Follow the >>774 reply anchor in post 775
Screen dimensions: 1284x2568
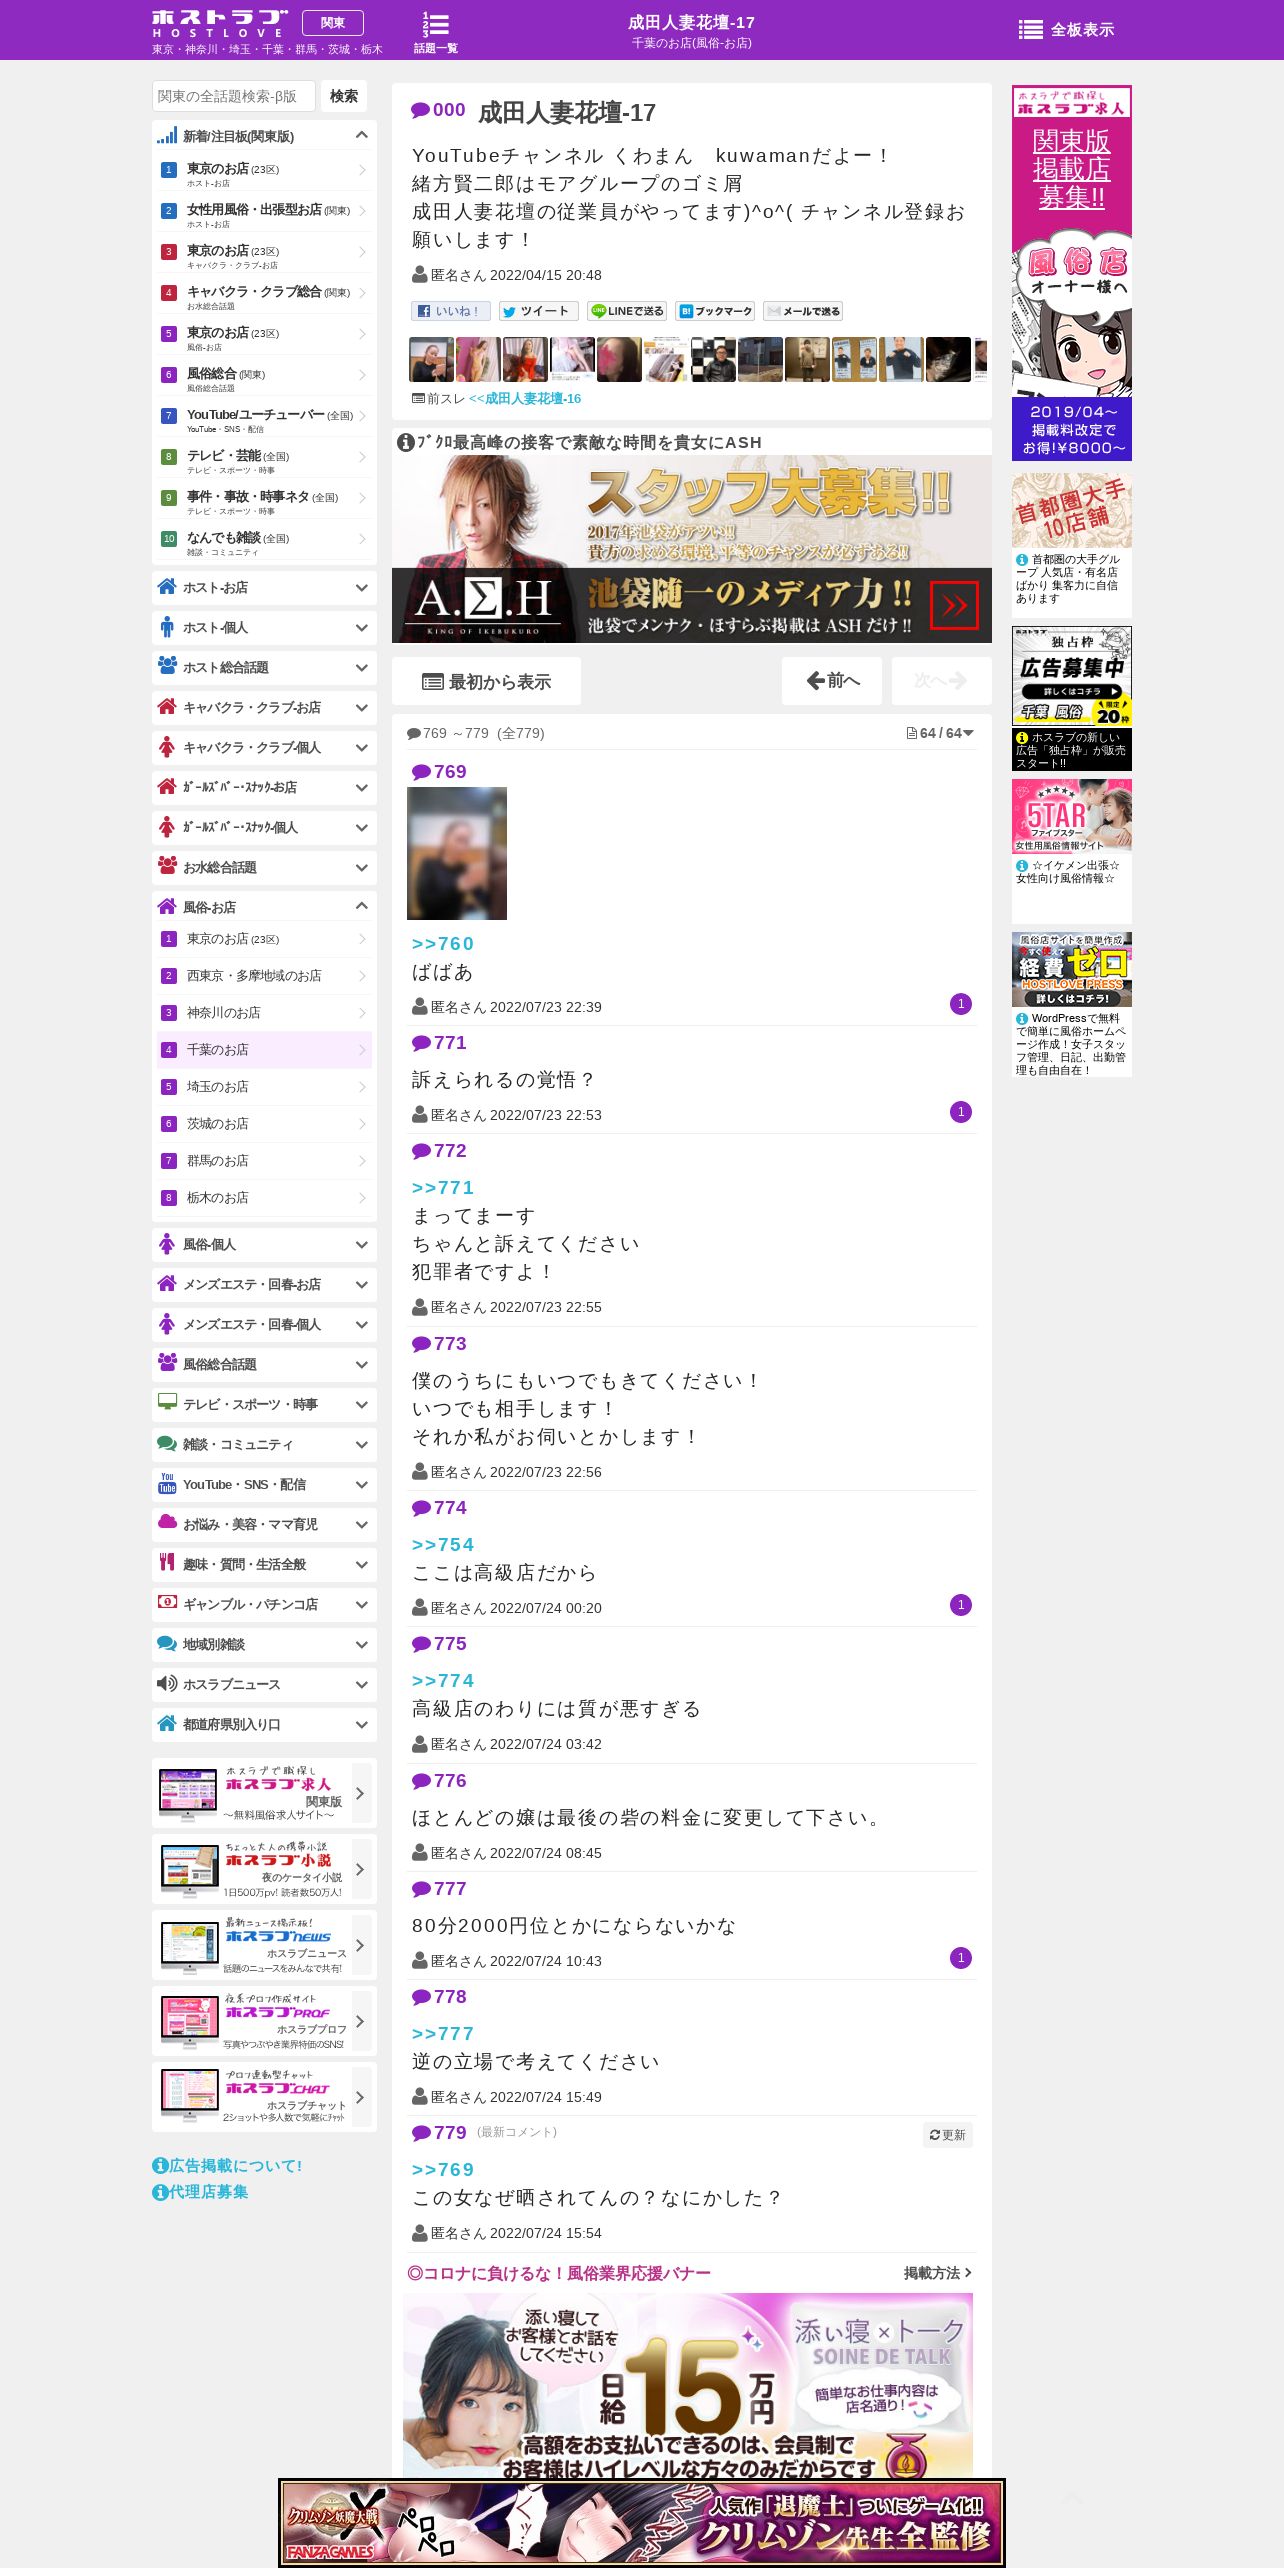[443, 1681]
